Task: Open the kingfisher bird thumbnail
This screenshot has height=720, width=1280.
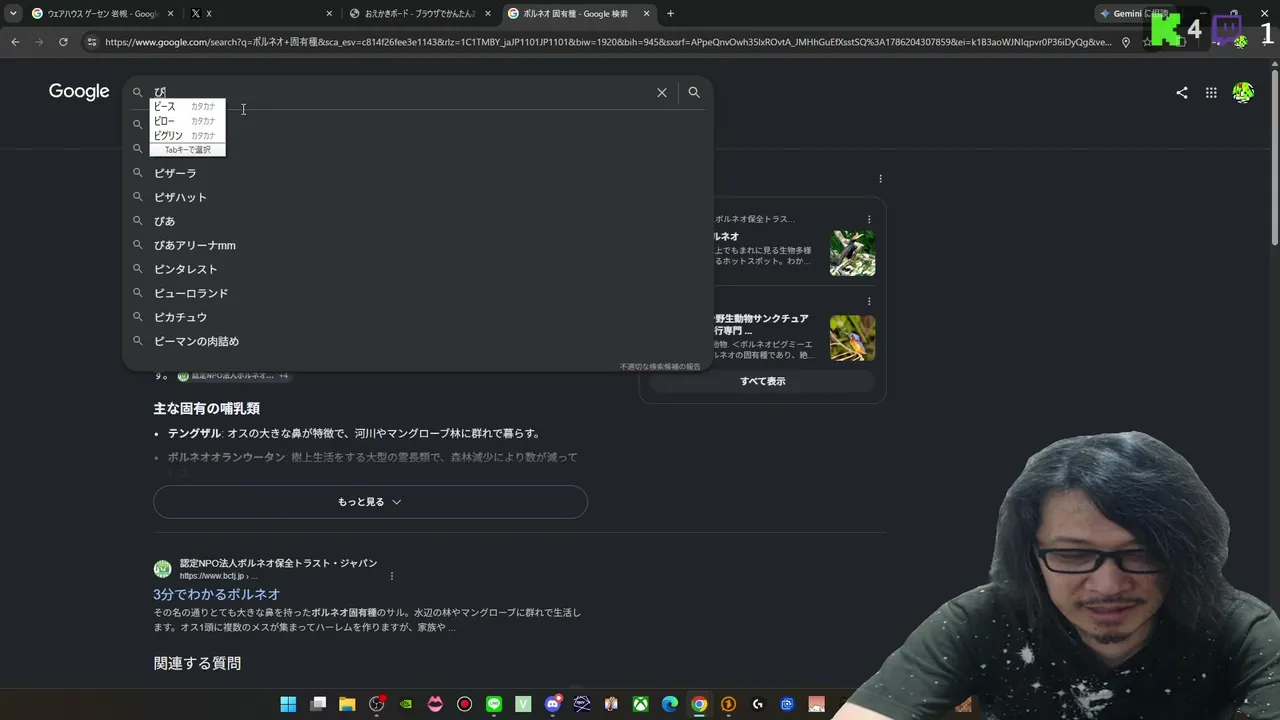Action: 852,338
